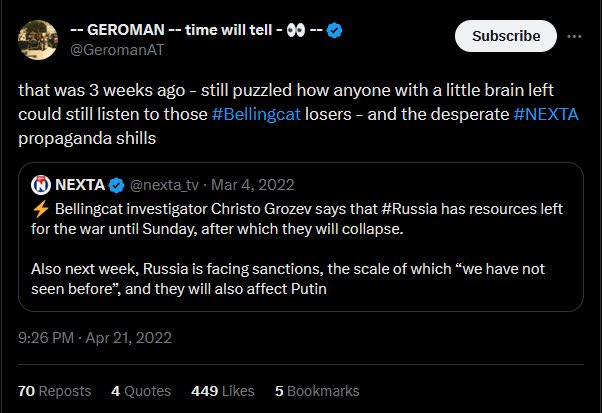Open the quoted NEXTA tweet about Christo Grozev

point(301,237)
